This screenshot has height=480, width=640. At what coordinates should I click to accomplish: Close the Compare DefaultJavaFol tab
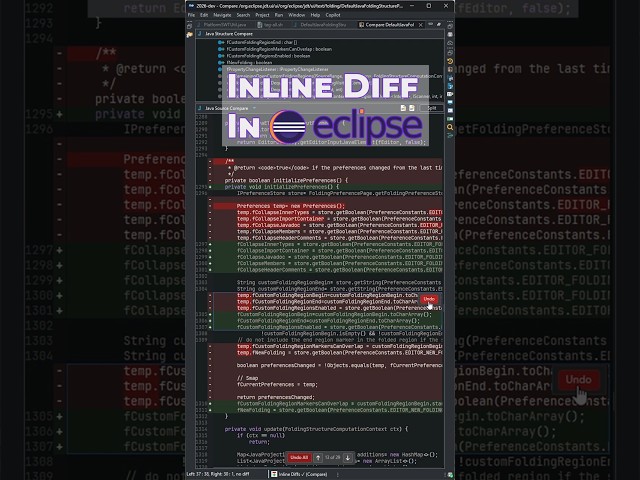point(421,25)
